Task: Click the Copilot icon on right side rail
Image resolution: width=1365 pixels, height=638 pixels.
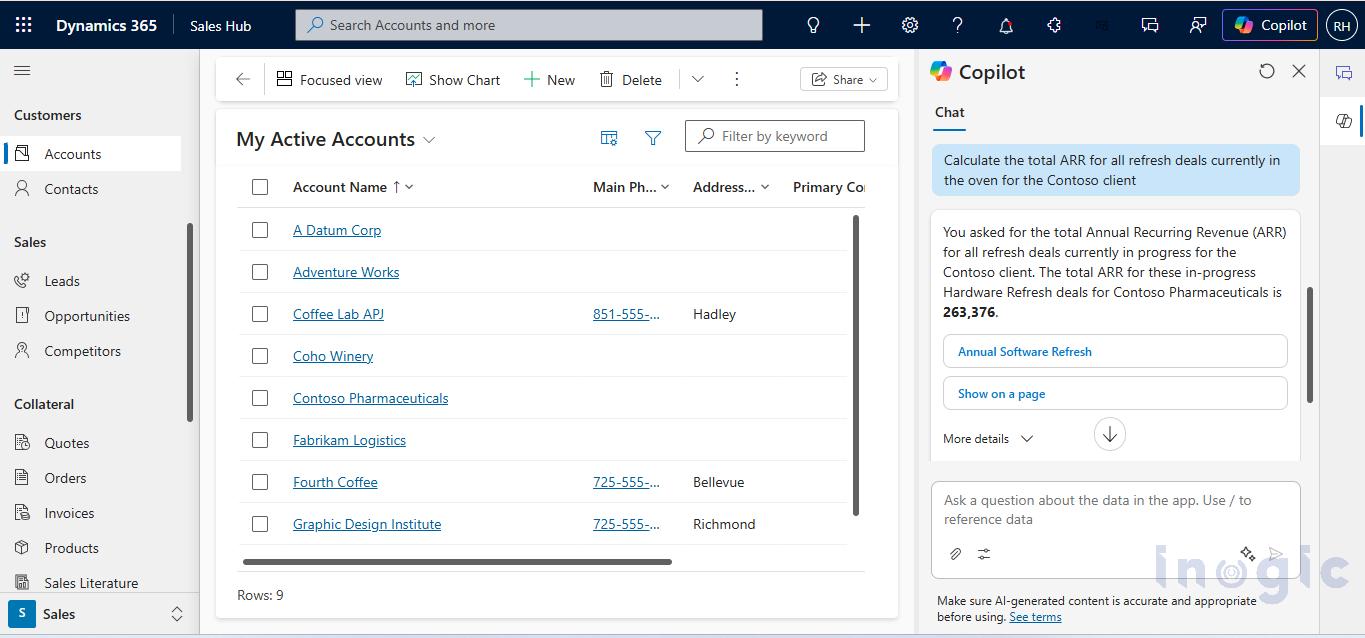Action: 1343,121
